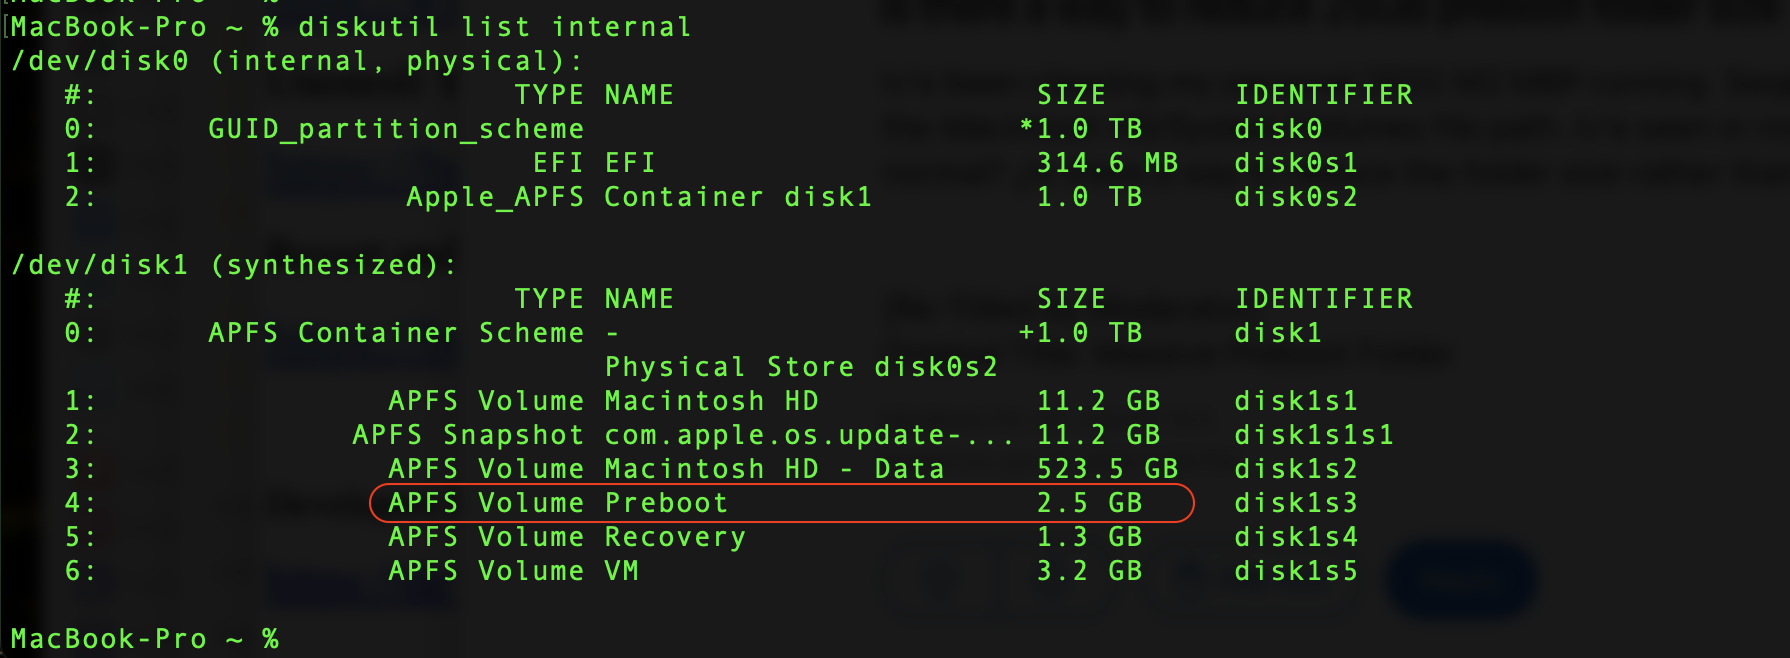Click the highlighted Preboot volume name
This screenshot has width=1790, height=658.
pos(666,503)
